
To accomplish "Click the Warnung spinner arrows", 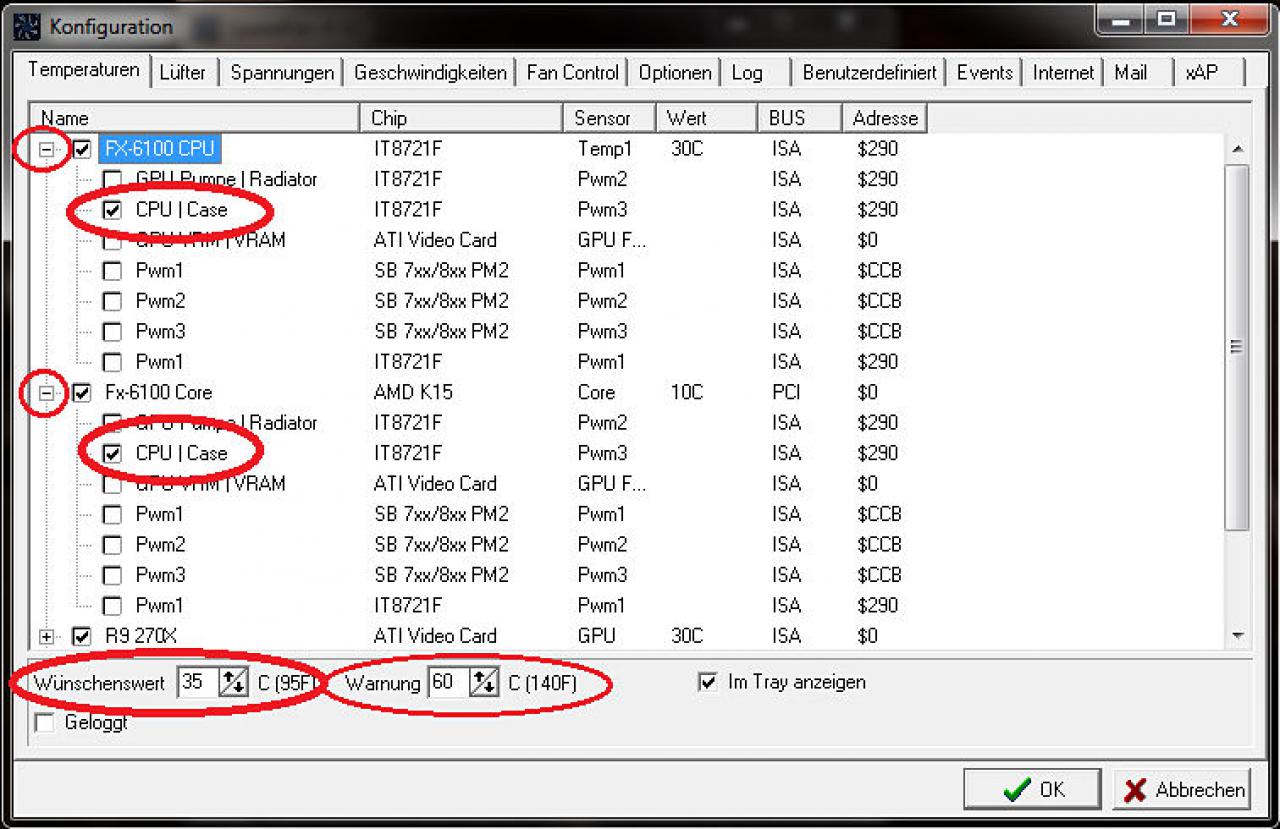I will coord(484,683).
